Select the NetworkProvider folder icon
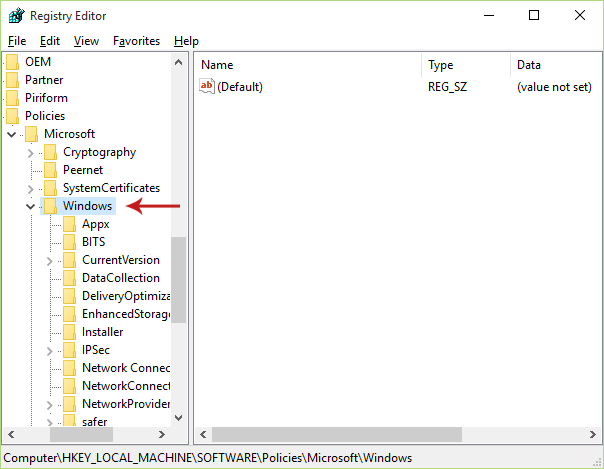604x469 pixels. (69, 404)
